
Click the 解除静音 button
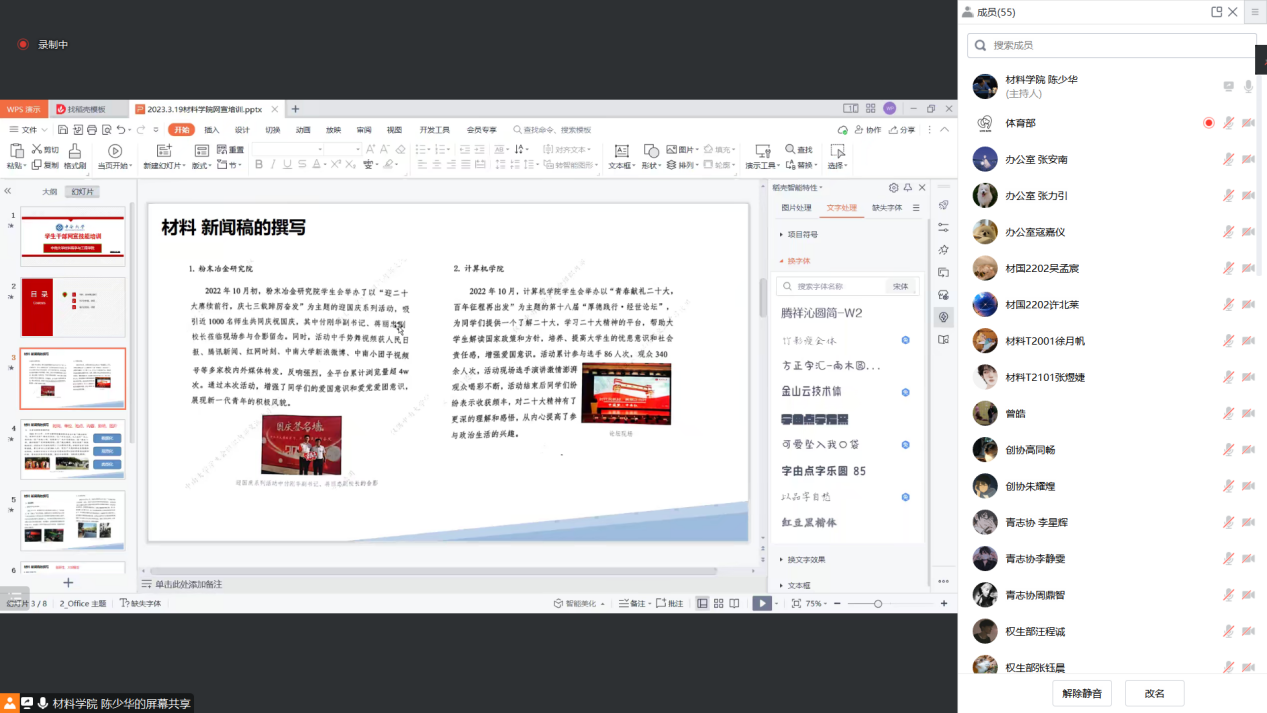pos(1081,693)
